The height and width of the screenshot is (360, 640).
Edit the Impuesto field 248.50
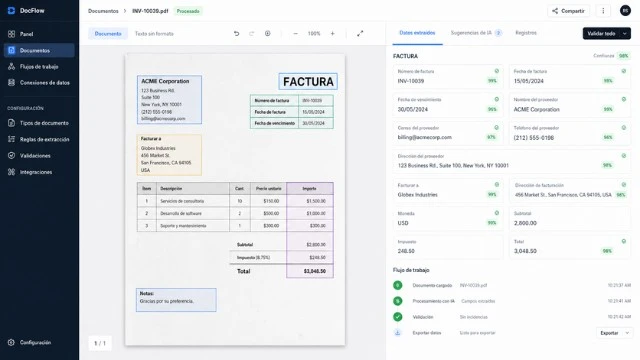(448, 247)
